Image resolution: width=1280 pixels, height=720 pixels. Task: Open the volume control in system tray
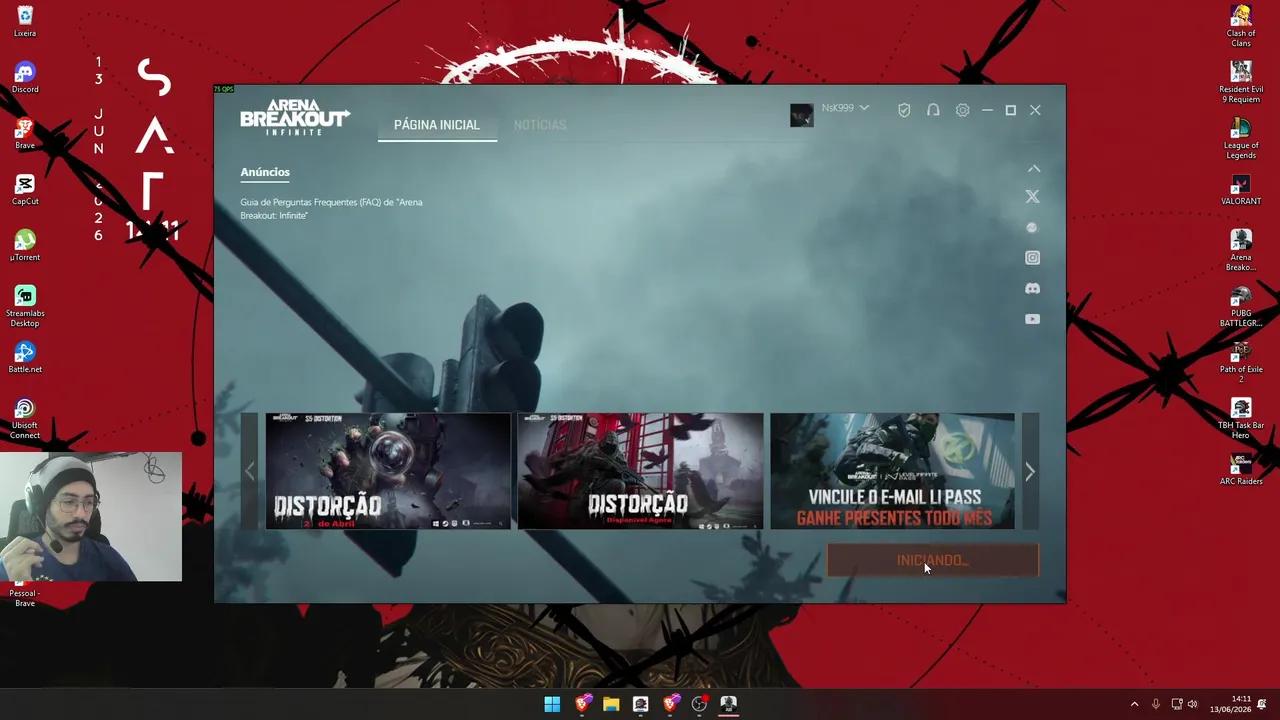[1192, 704]
